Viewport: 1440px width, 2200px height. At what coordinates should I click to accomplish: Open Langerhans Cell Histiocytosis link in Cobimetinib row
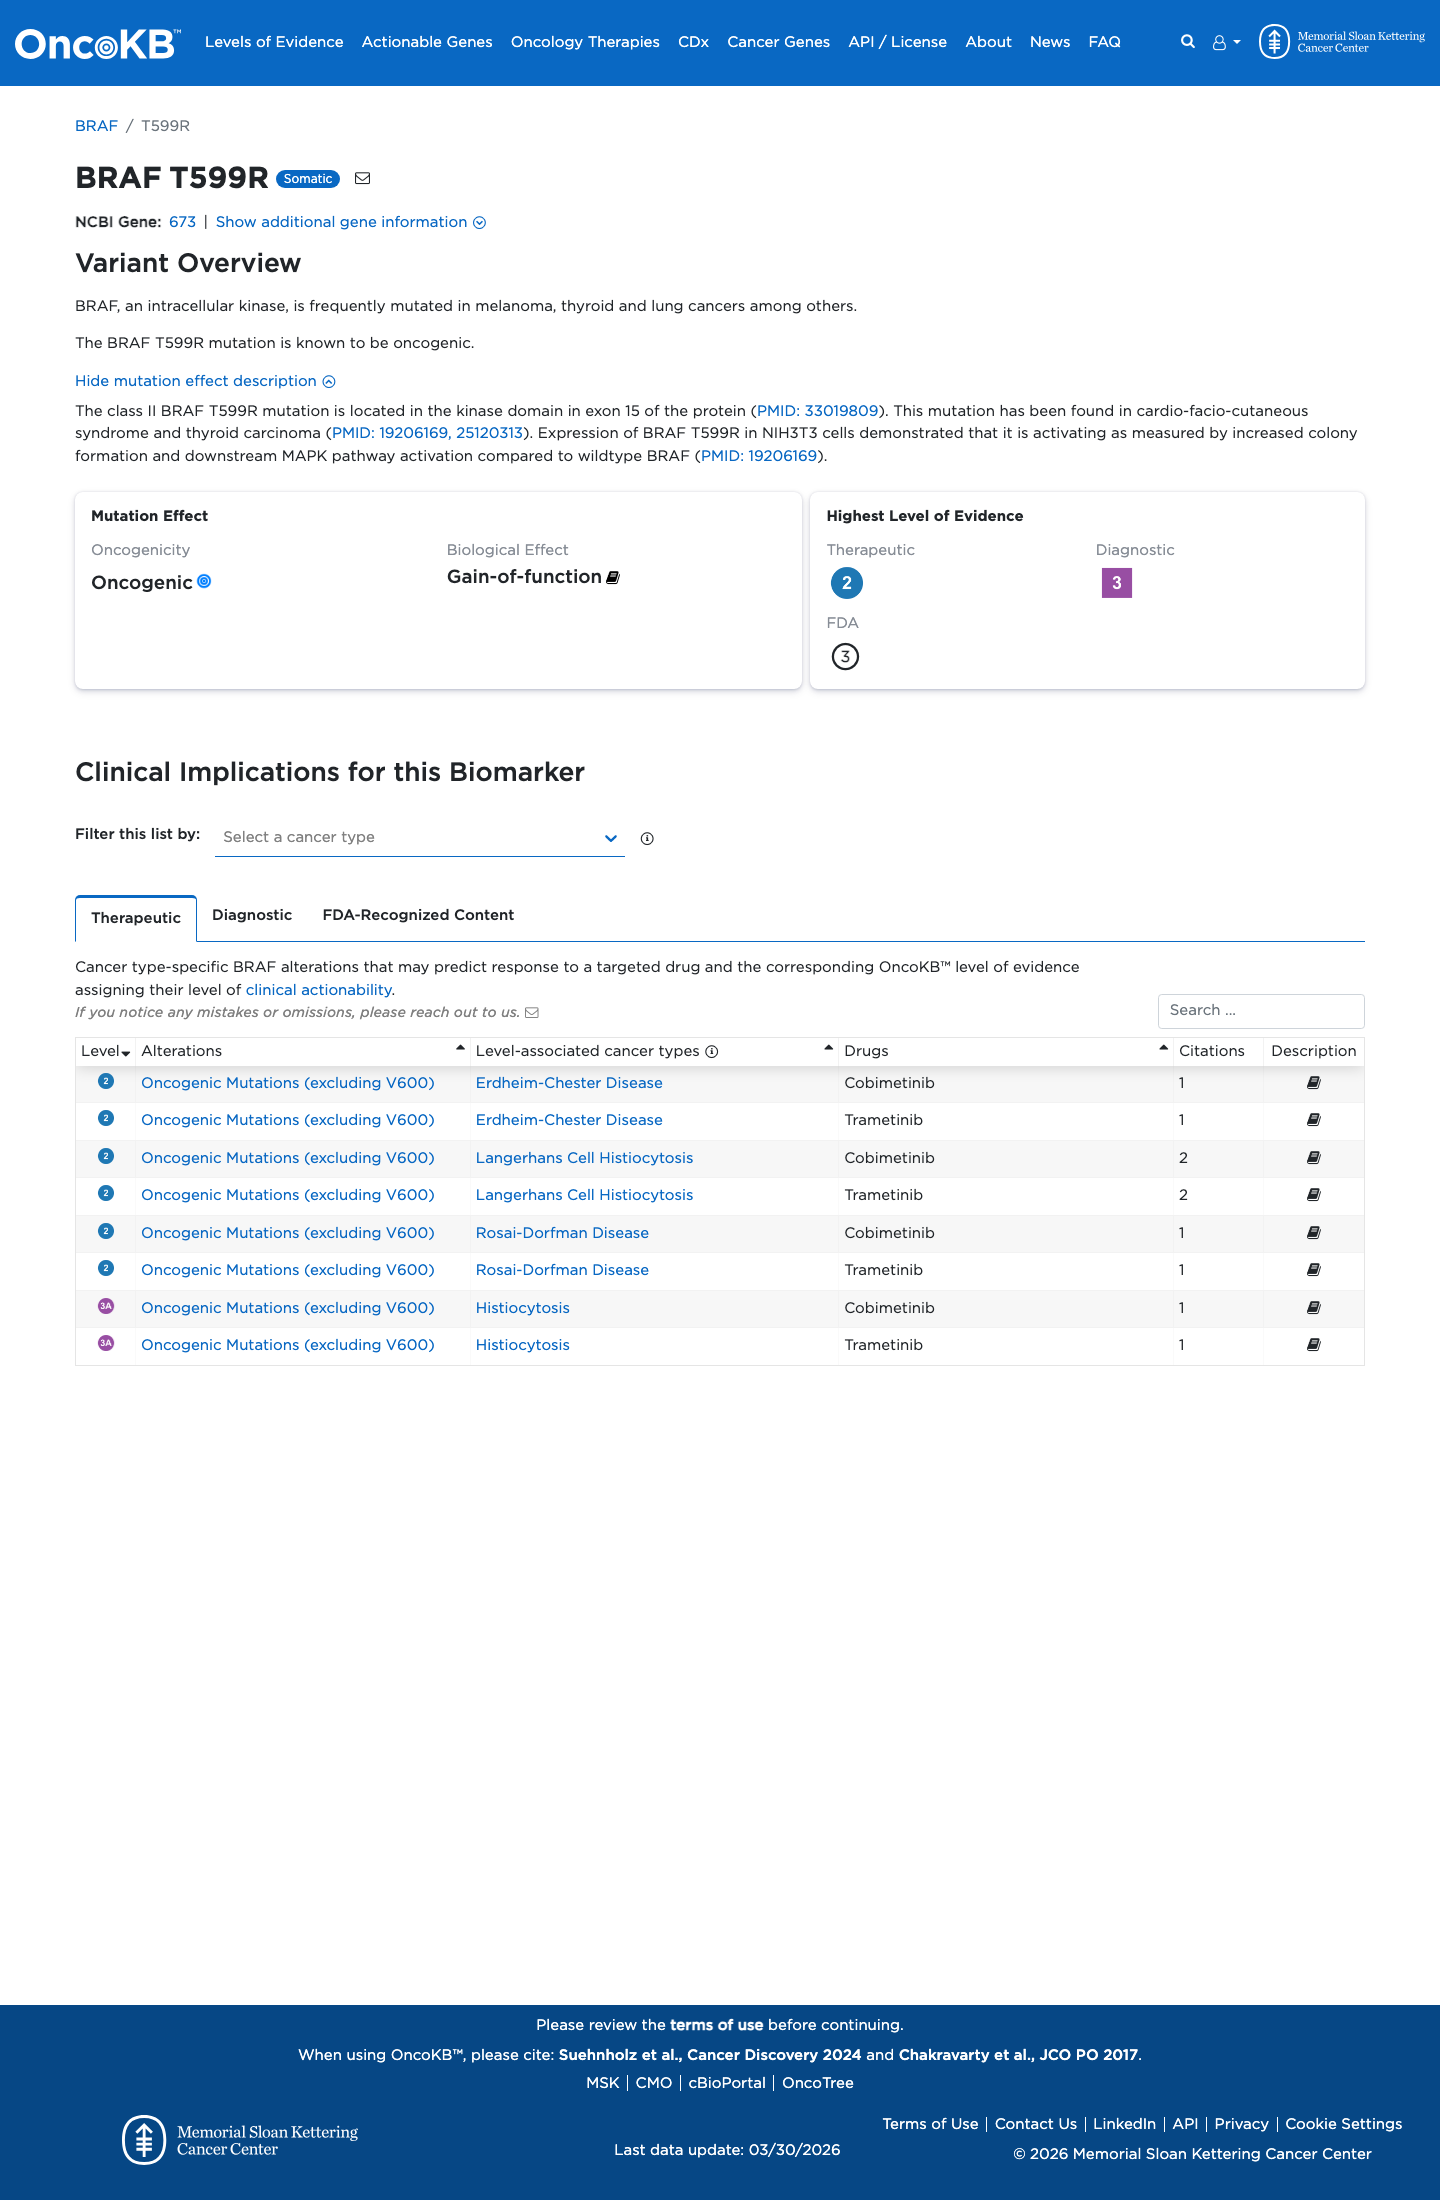[x=584, y=1158]
